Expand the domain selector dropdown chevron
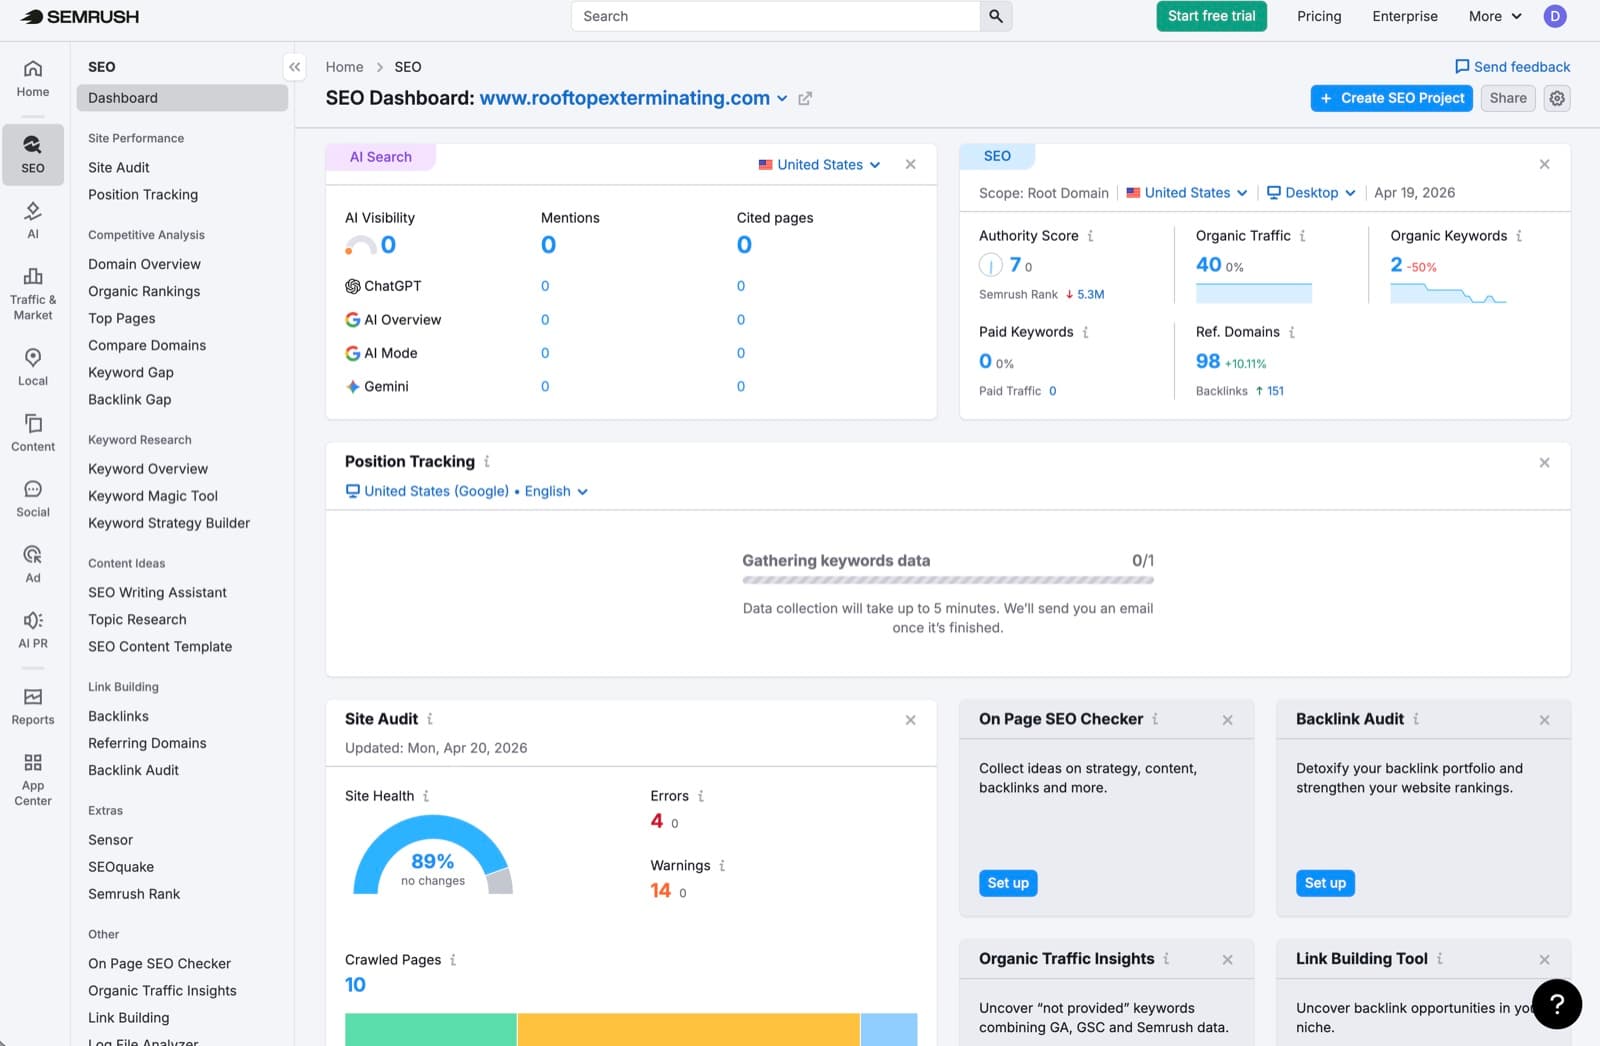Viewport: 1600px width, 1046px height. click(782, 98)
